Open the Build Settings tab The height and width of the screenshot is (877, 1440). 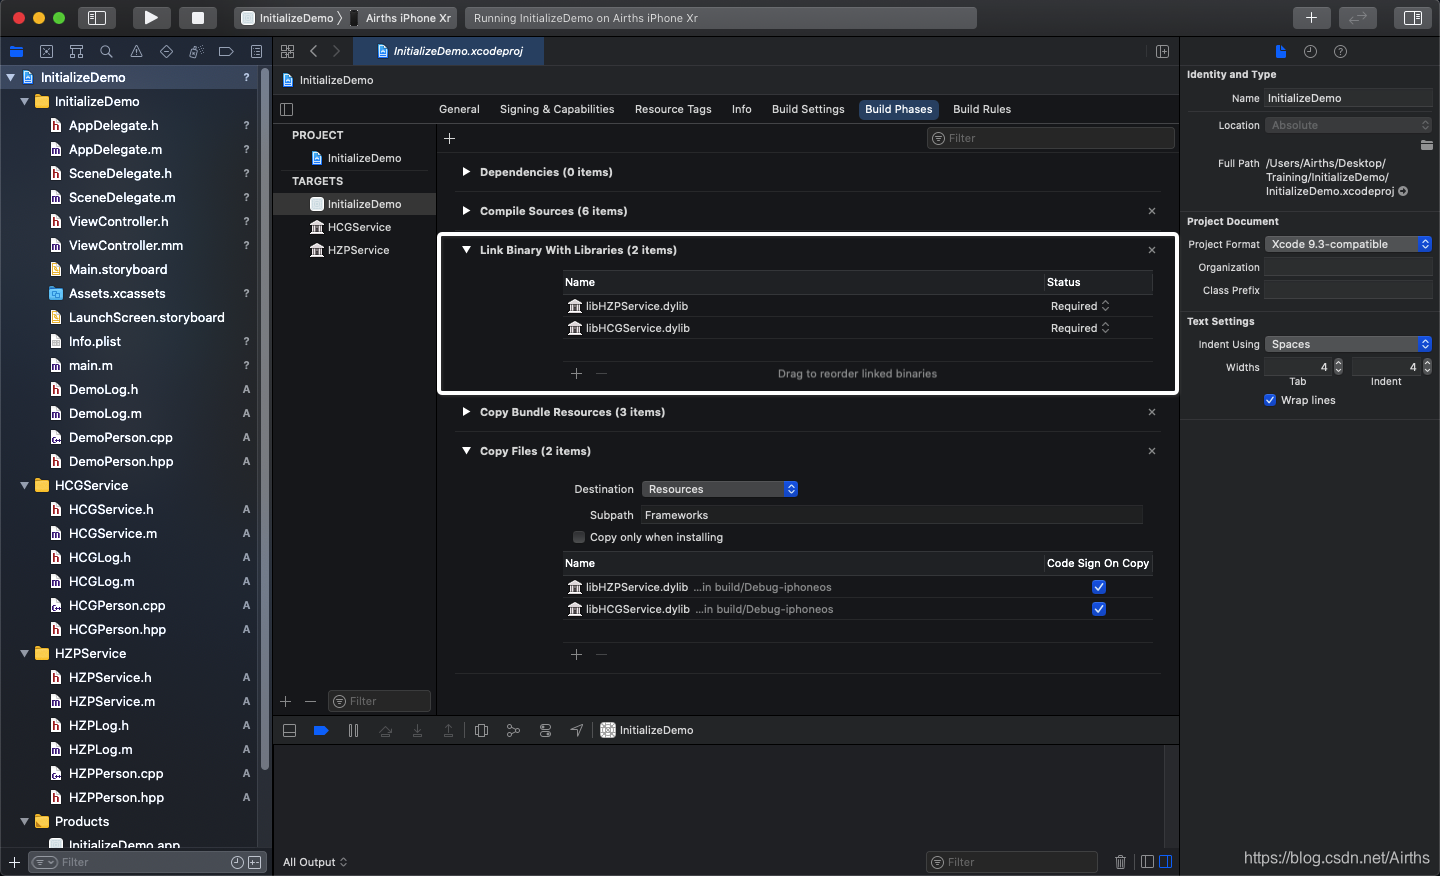click(808, 109)
